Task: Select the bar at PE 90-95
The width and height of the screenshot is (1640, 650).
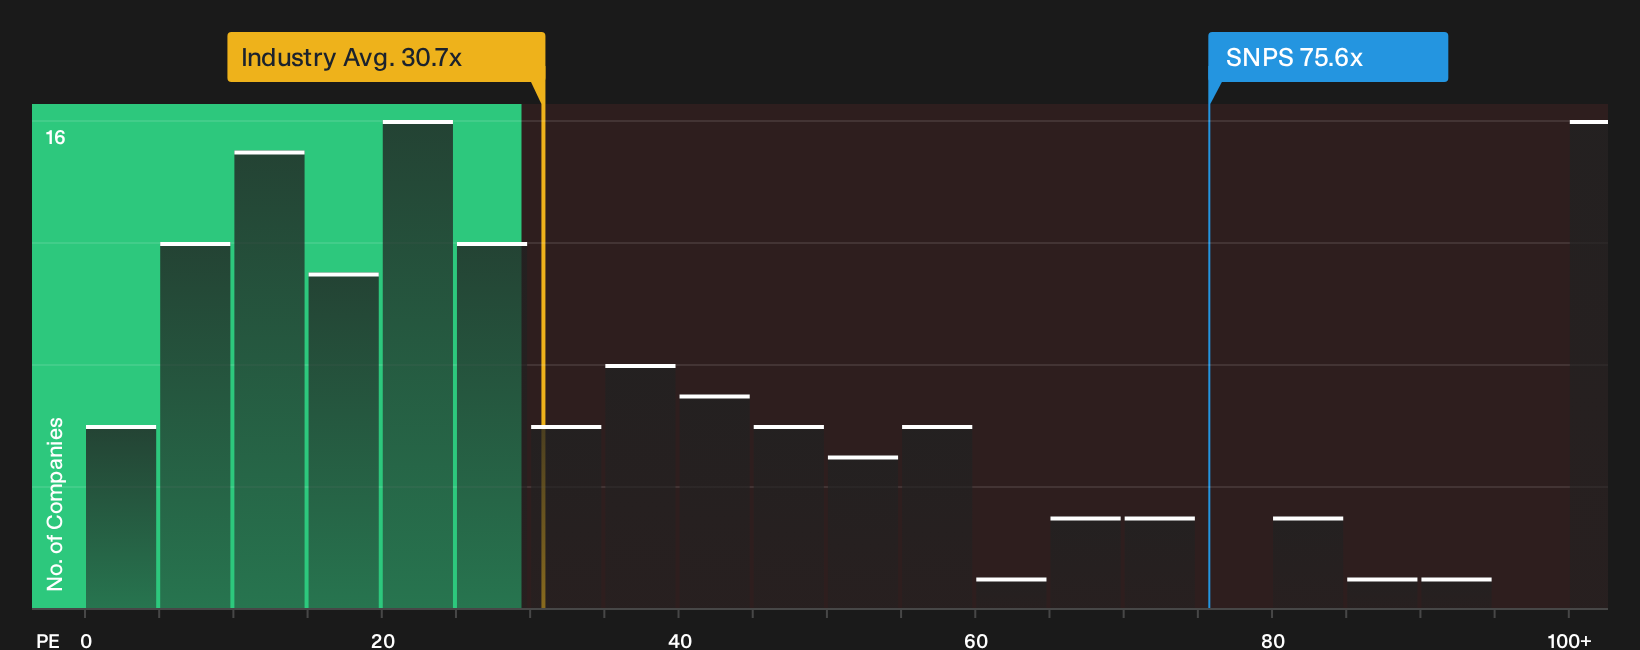Action: point(1456,593)
